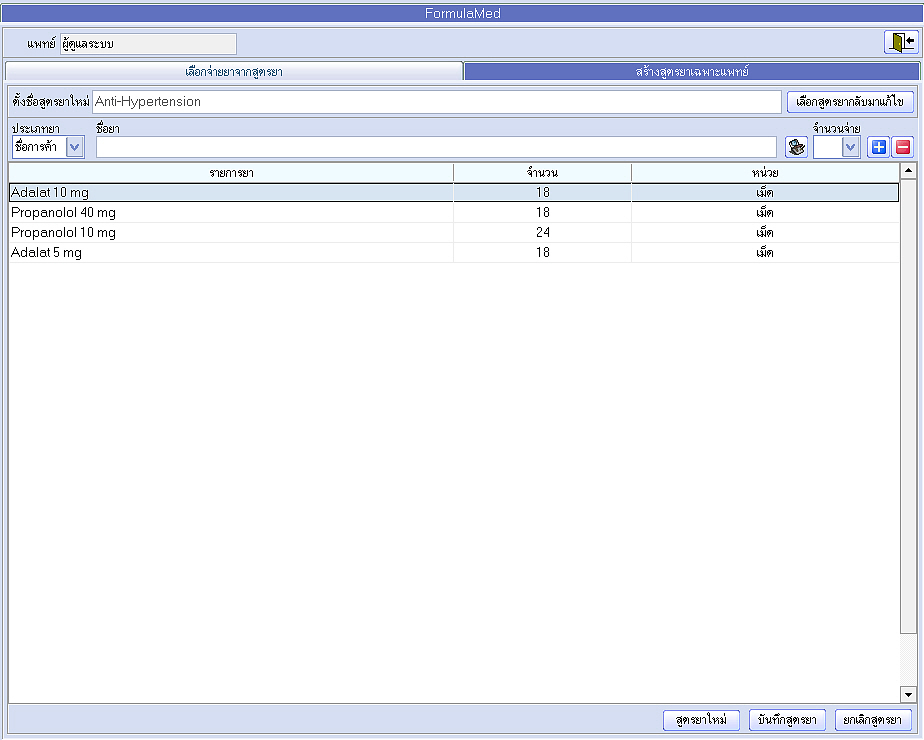924x740 pixels.
Task: Click the หน่วย column header
Action: click(x=765, y=173)
